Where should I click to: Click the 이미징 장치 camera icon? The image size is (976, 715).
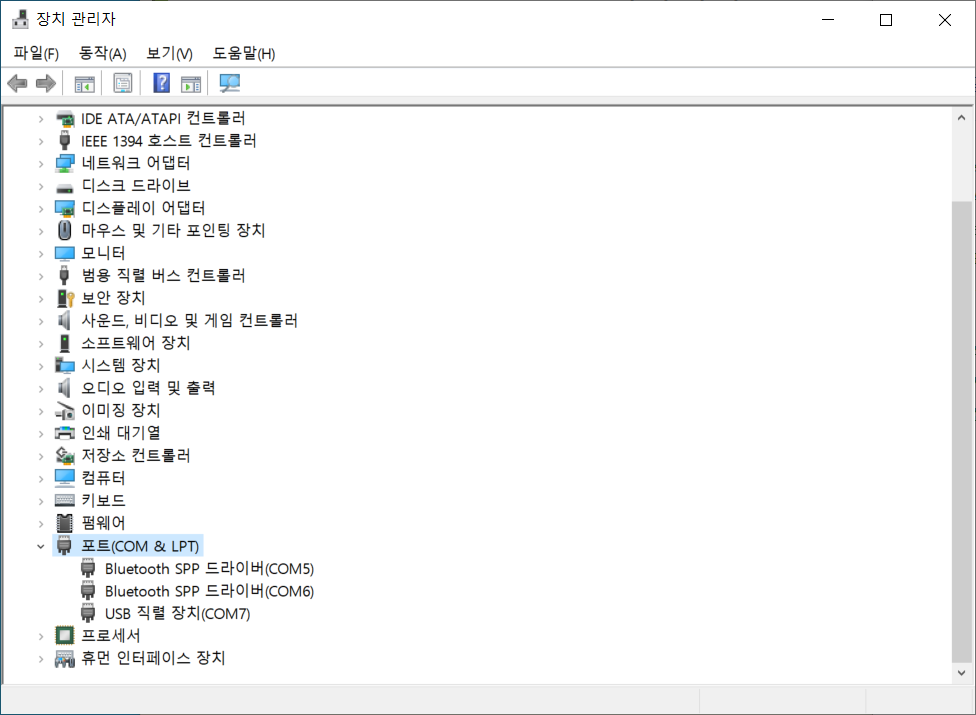tap(65, 411)
